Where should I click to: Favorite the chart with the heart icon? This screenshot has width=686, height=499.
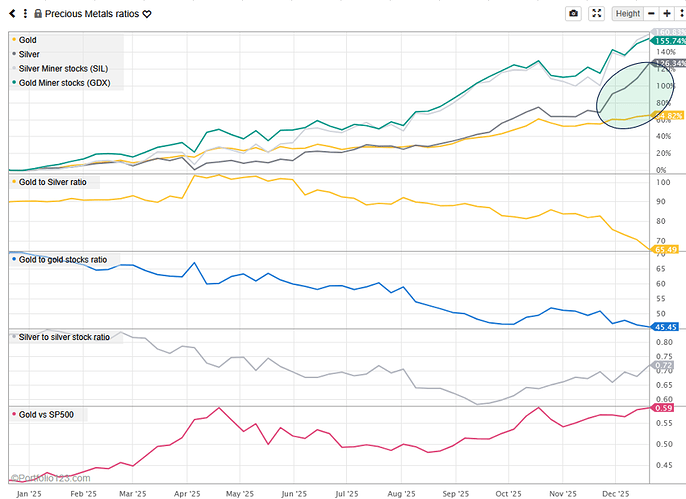click(147, 14)
